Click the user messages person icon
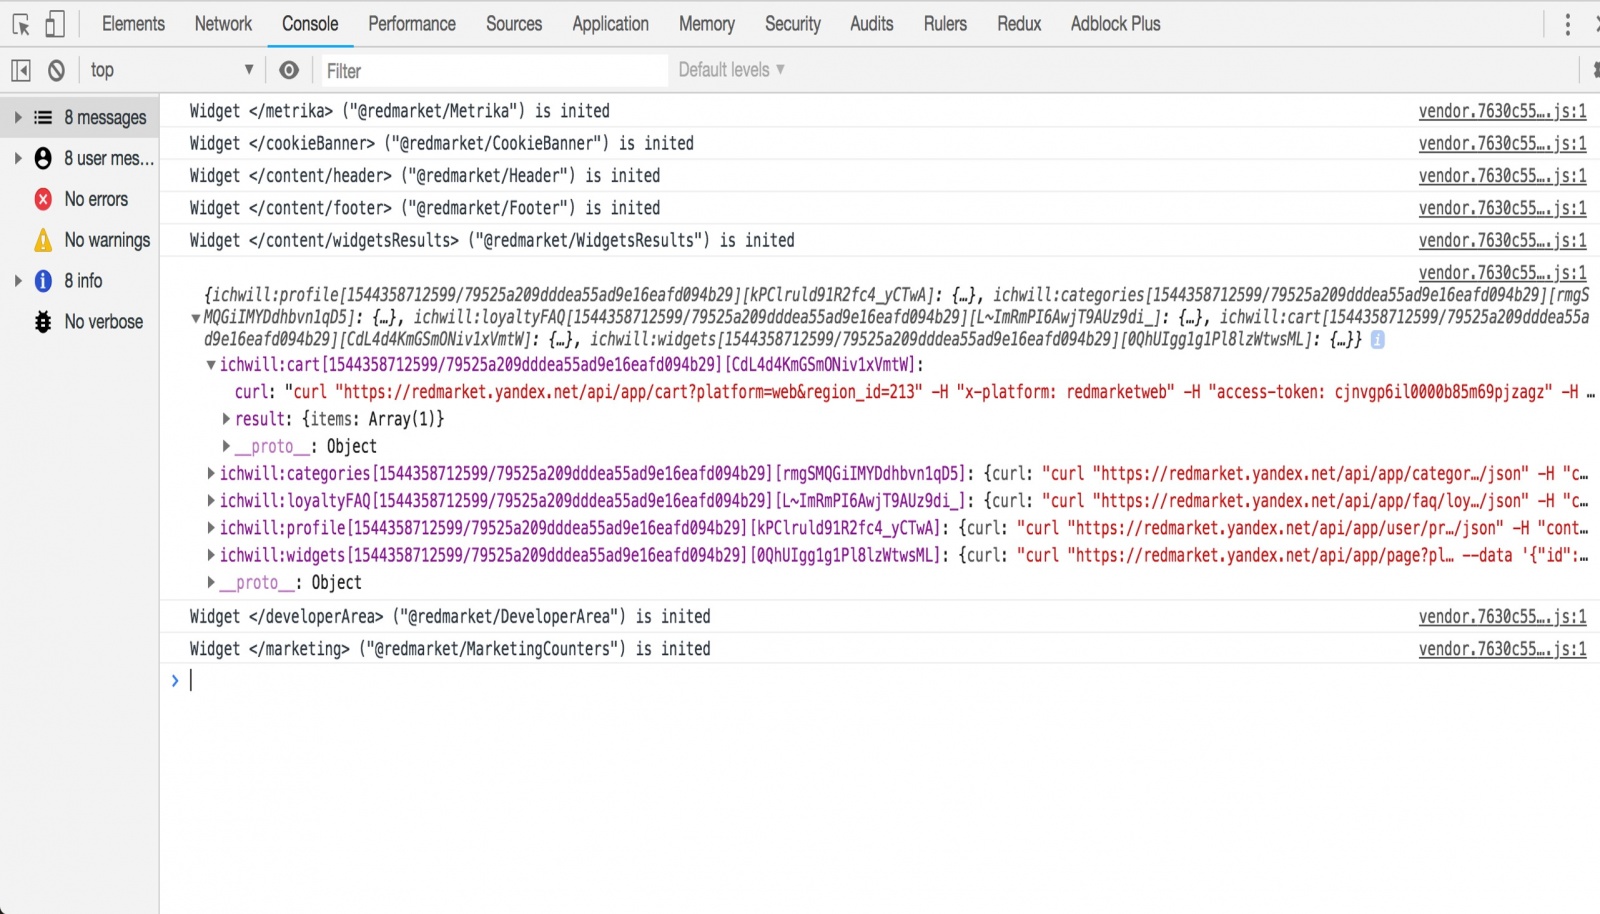 [43, 158]
